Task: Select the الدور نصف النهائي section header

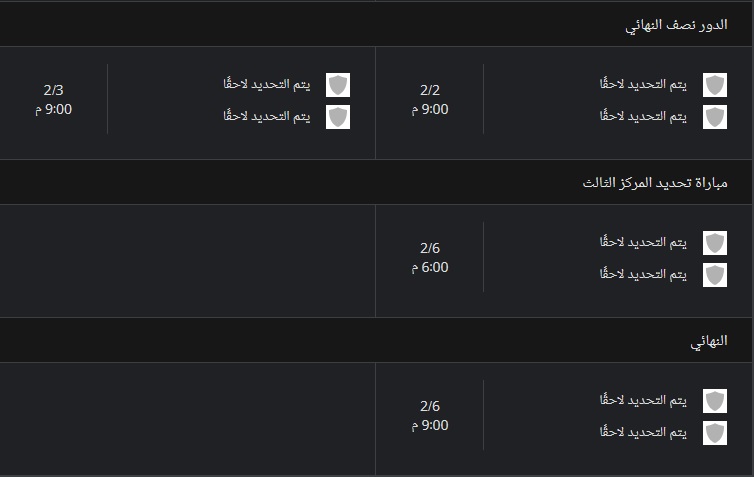Action: click(x=676, y=25)
